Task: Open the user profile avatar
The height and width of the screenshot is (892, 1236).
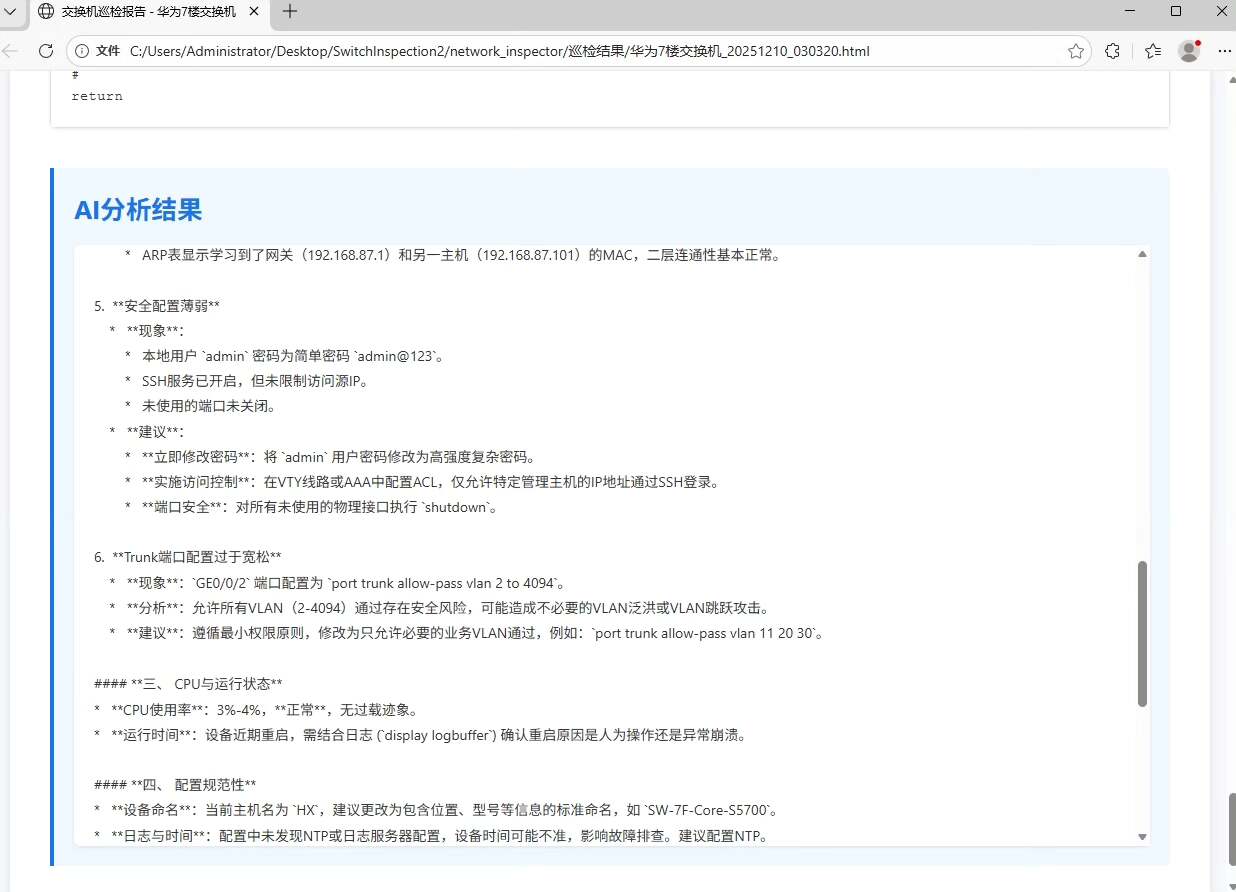Action: (x=1188, y=51)
